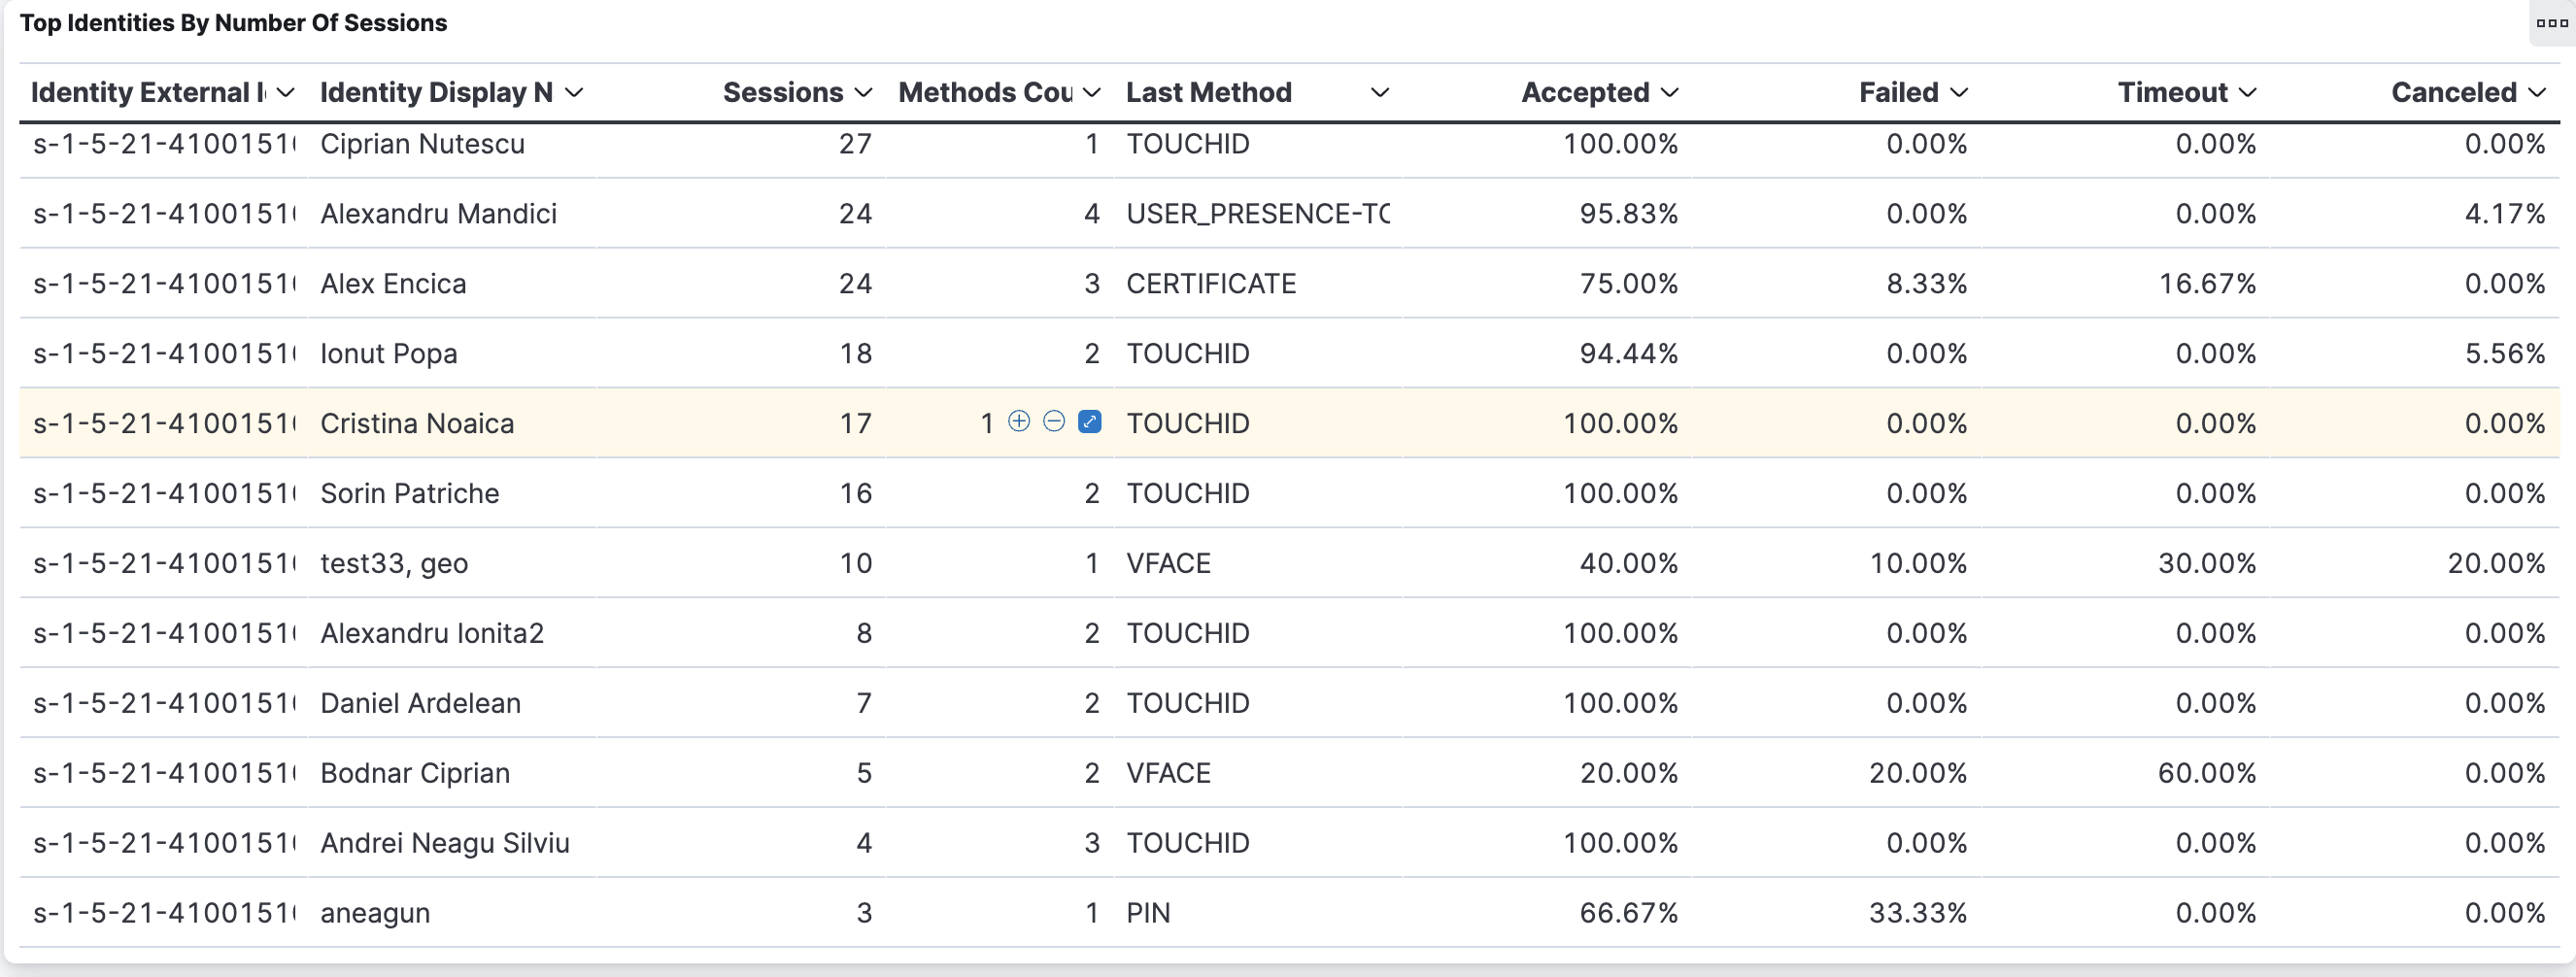The width and height of the screenshot is (2576, 977).
Task: Open Identity Display Name column dropdown
Action: pyautogui.click(x=574, y=93)
